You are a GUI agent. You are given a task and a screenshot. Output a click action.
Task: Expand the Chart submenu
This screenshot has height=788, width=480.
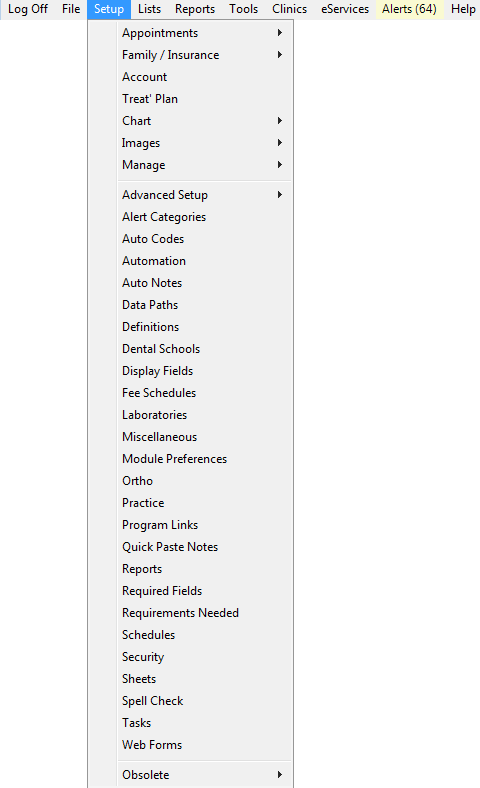[190, 121]
